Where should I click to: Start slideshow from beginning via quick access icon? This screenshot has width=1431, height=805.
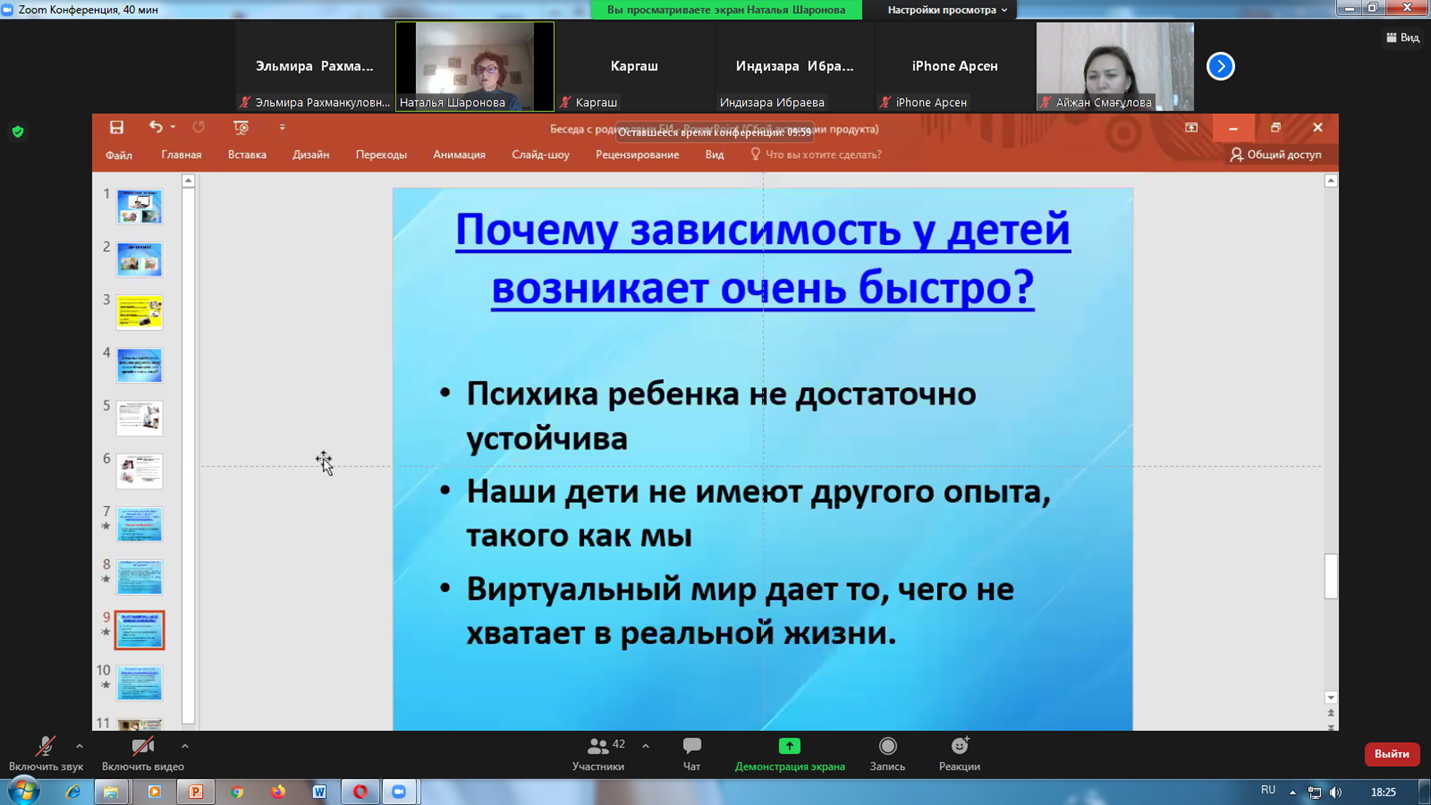pos(241,127)
